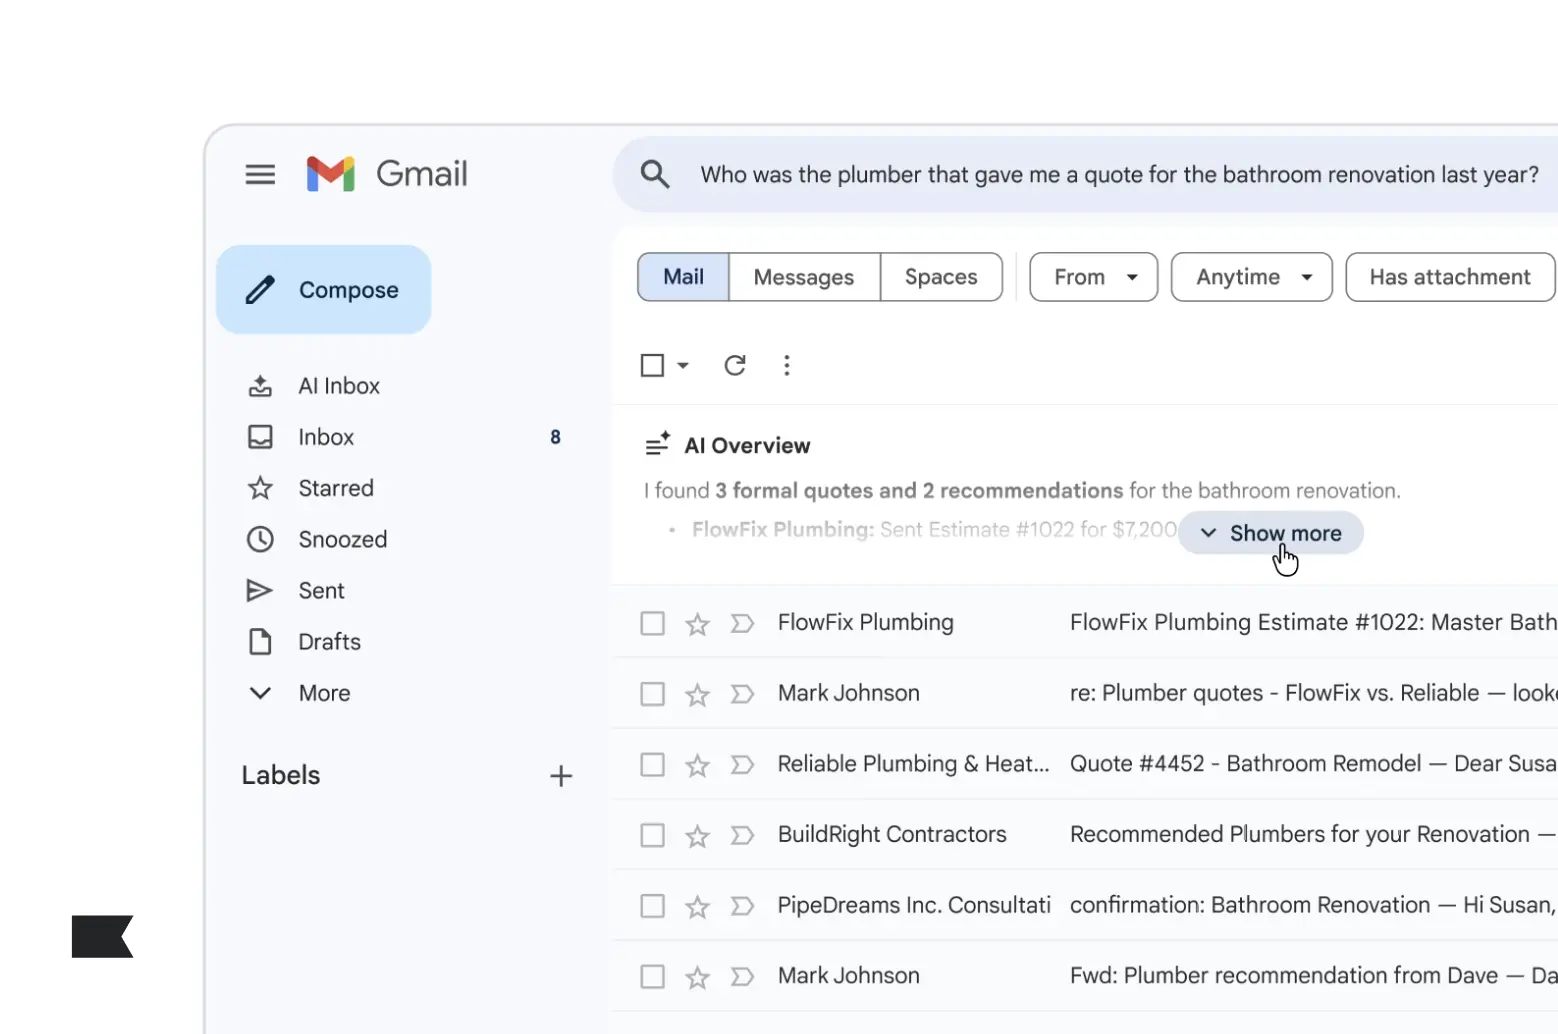Click the plus icon to create label

coord(561,776)
